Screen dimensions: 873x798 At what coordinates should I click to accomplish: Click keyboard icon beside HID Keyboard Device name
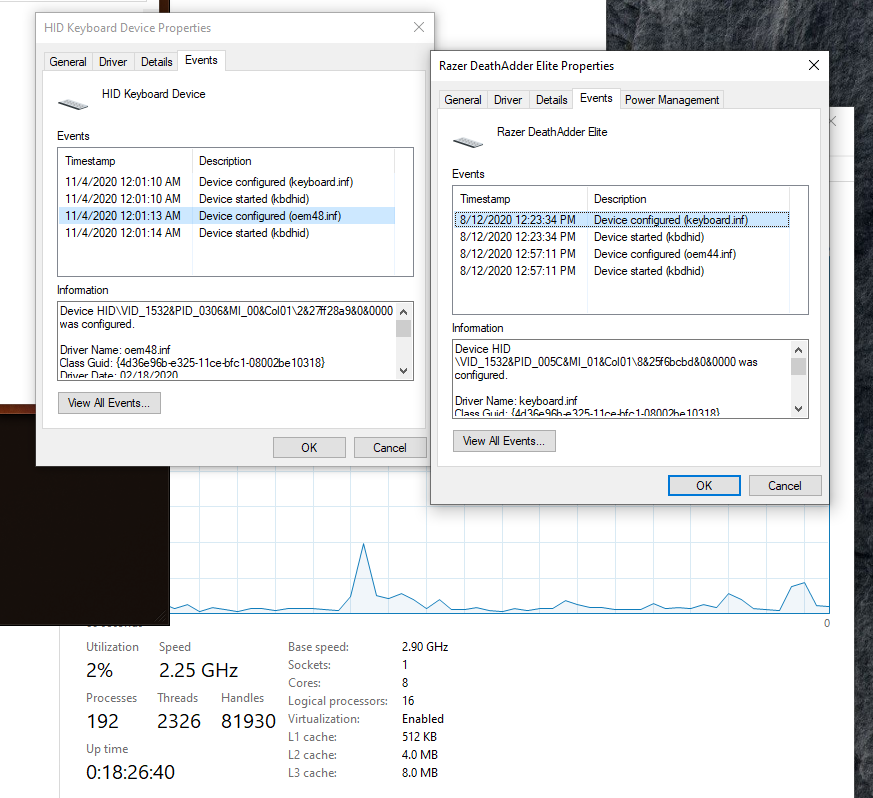pos(73,104)
